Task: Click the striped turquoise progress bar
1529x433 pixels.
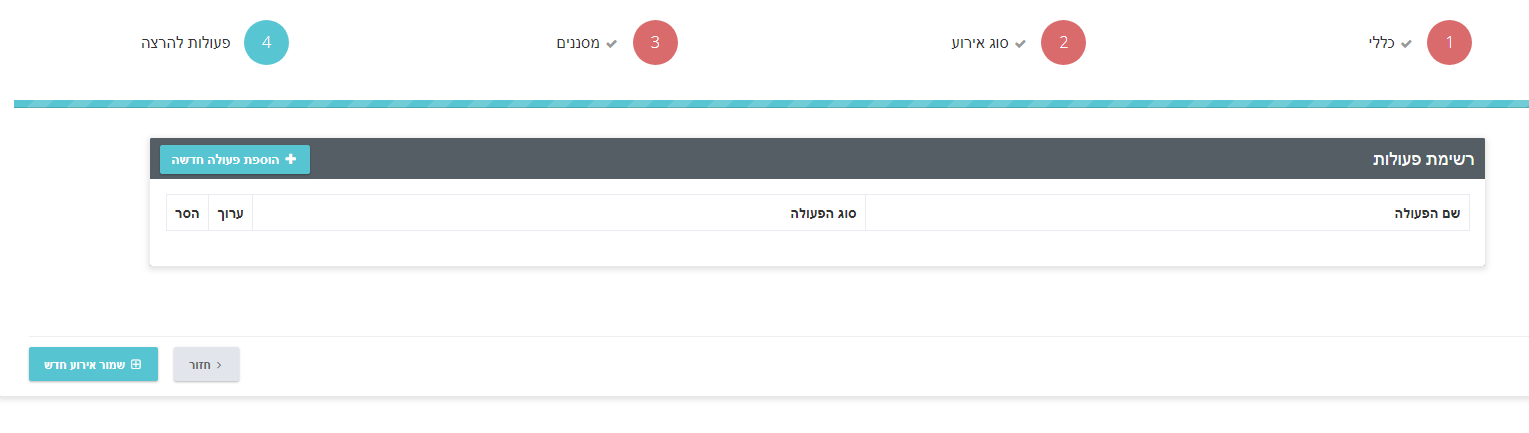Action: tap(771, 104)
